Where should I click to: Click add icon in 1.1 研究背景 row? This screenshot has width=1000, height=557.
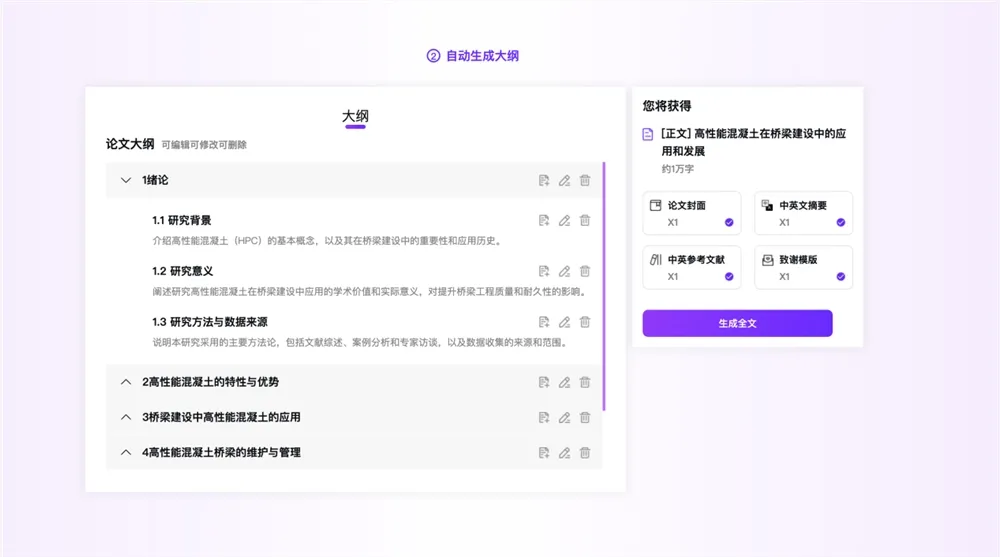click(544, 221)
